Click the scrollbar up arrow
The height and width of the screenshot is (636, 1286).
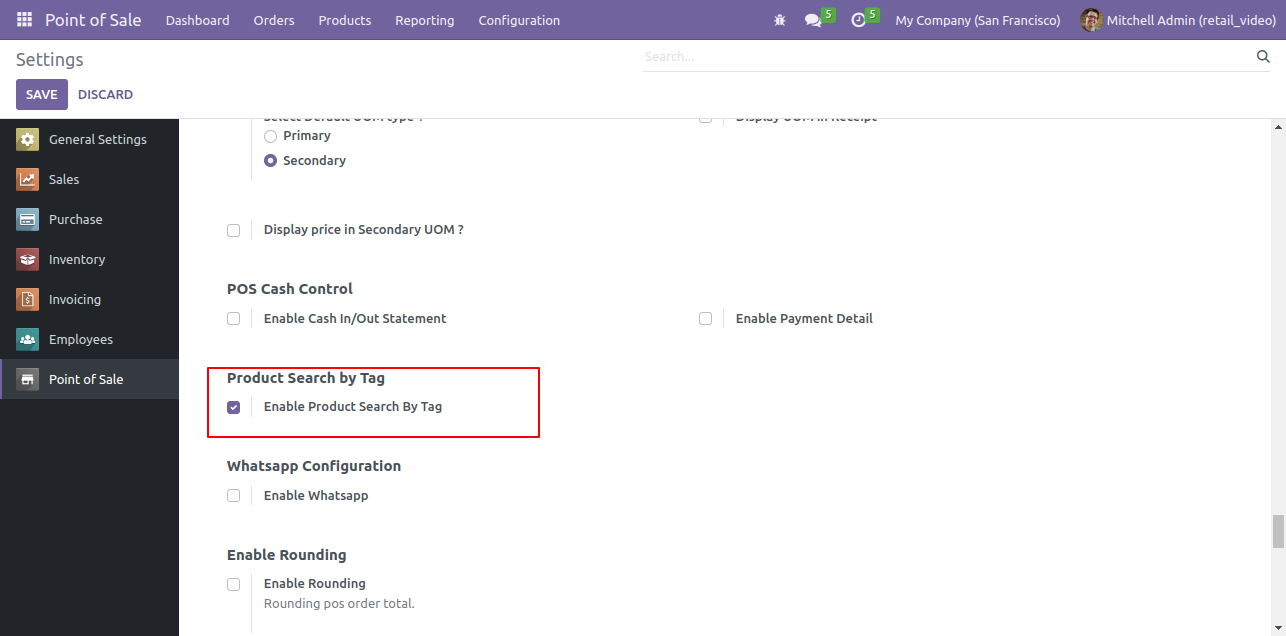pyautogui.click(x=1278, y=127)
